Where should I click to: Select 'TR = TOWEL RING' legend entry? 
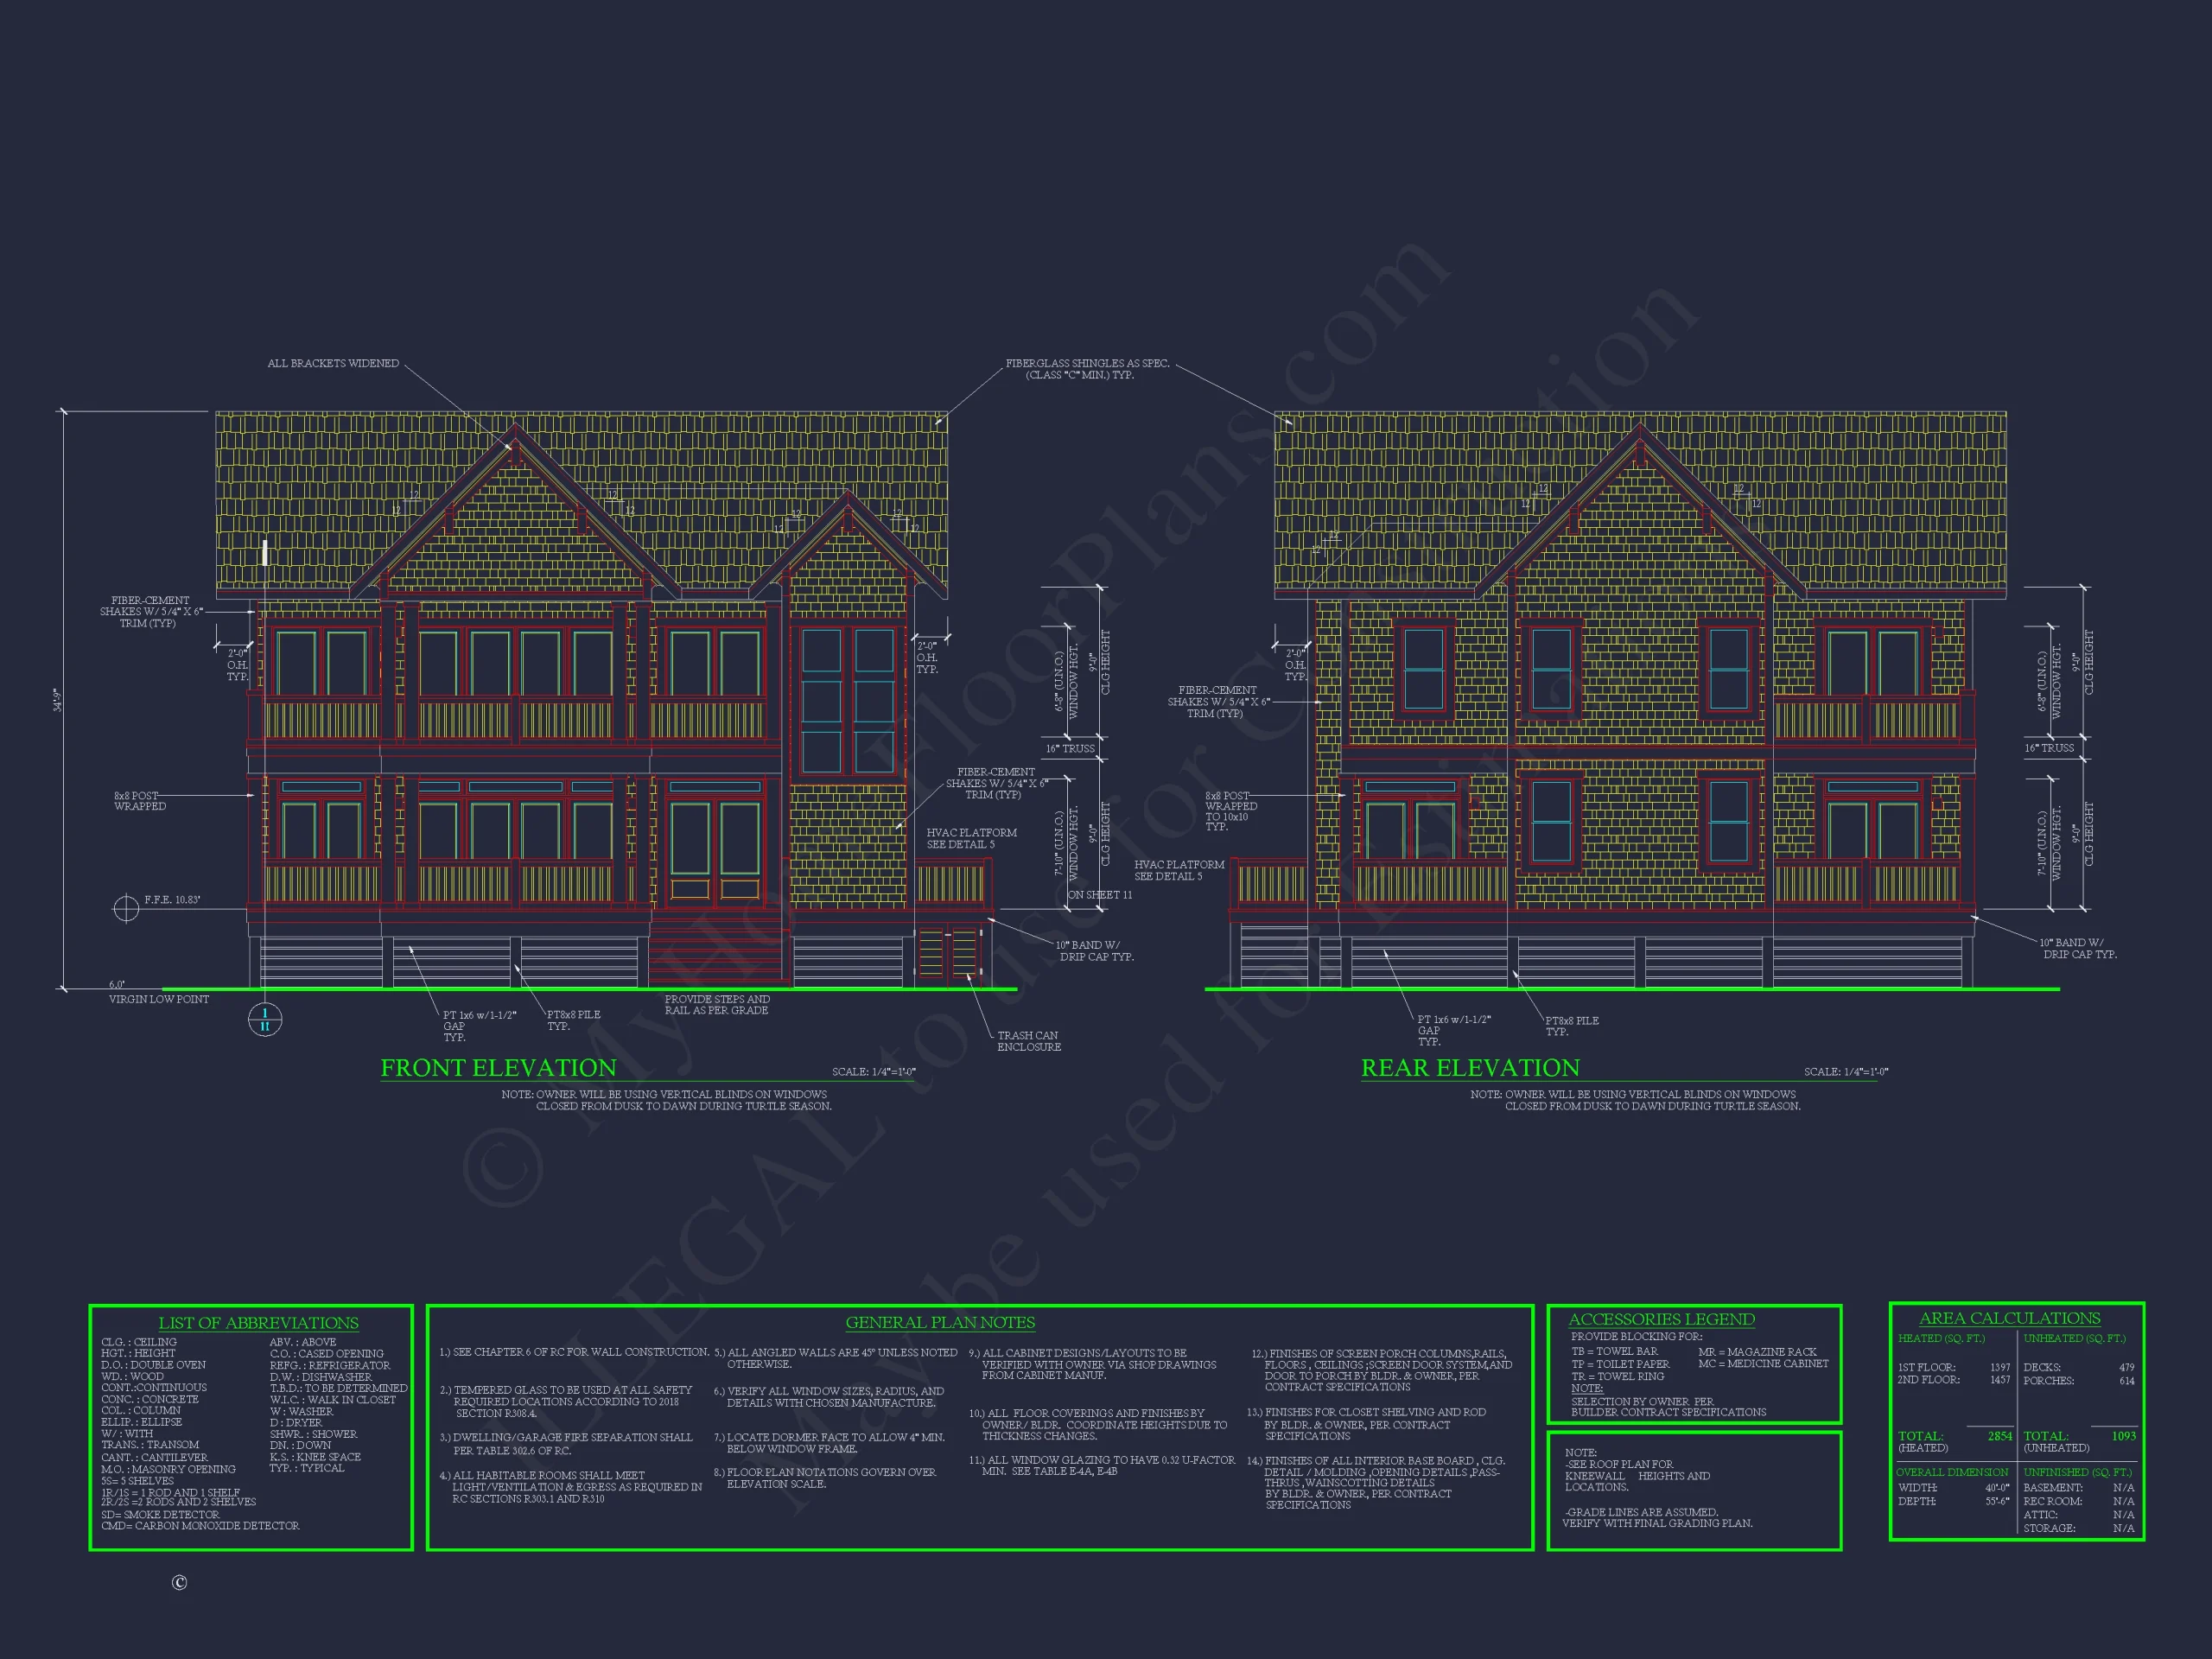[1618, 1376]
